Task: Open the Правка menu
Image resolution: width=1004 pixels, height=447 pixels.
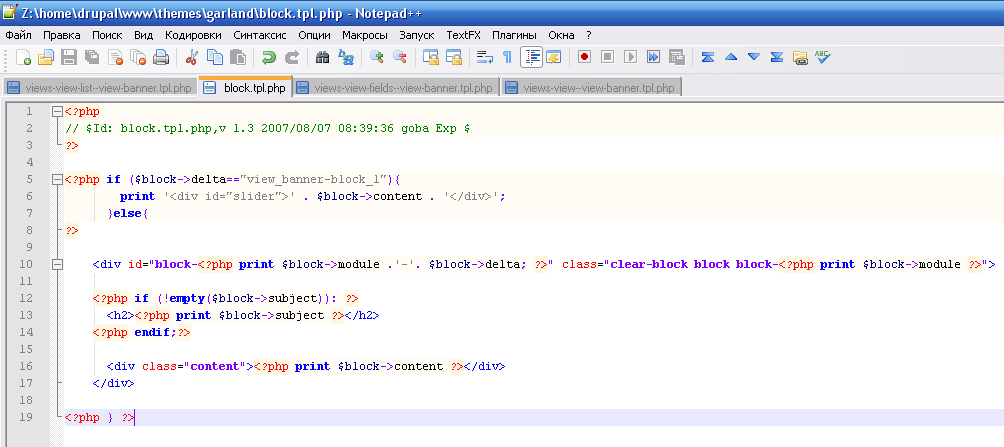Action: (61, 35)
